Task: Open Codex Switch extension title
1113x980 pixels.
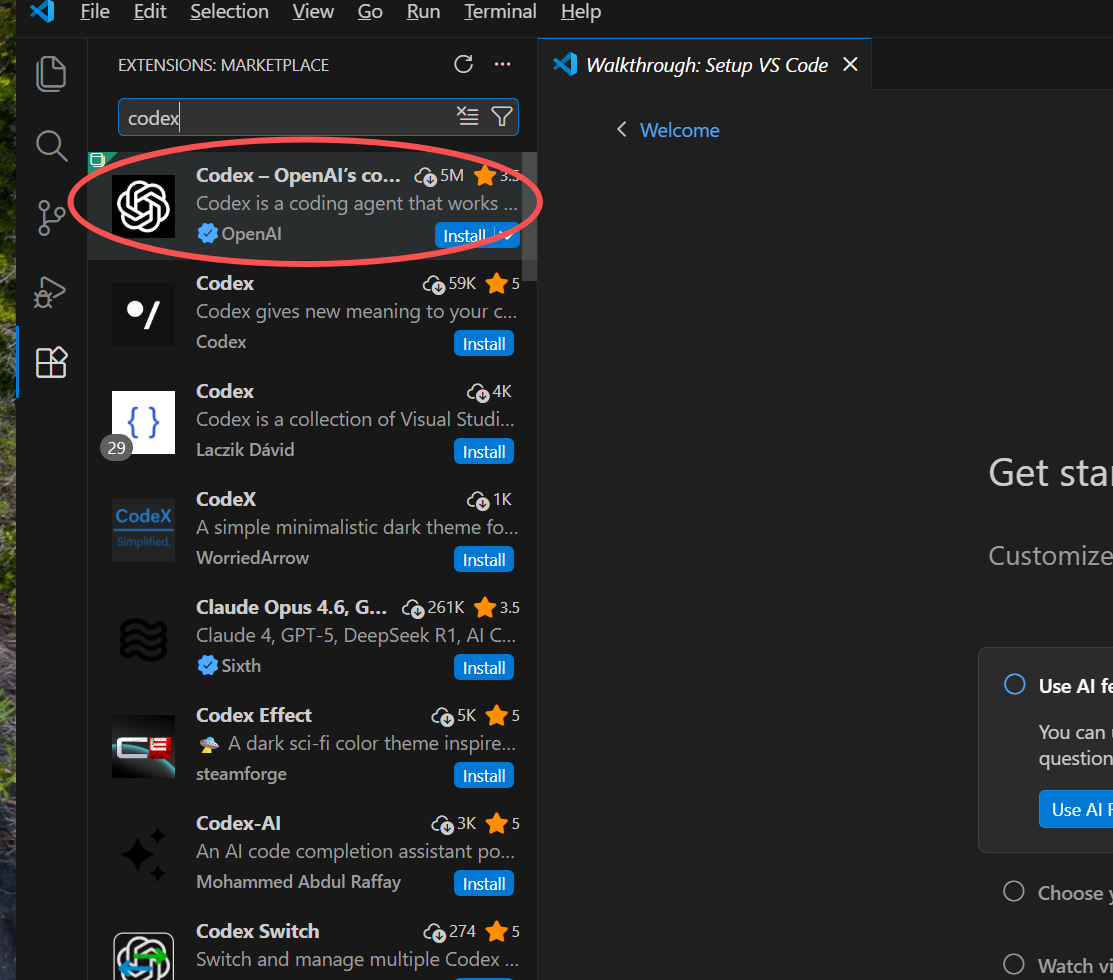Action: (x=258, y=931)
